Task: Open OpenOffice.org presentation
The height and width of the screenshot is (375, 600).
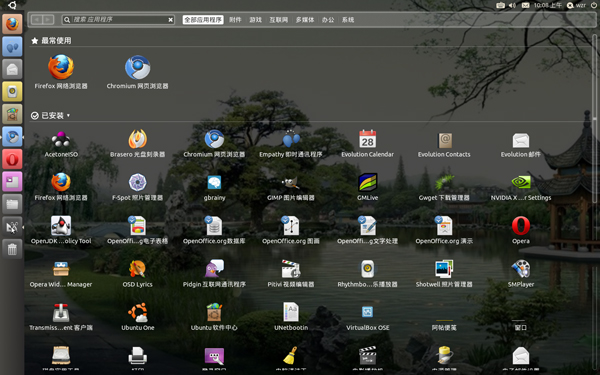Action: tap(444, 231)
